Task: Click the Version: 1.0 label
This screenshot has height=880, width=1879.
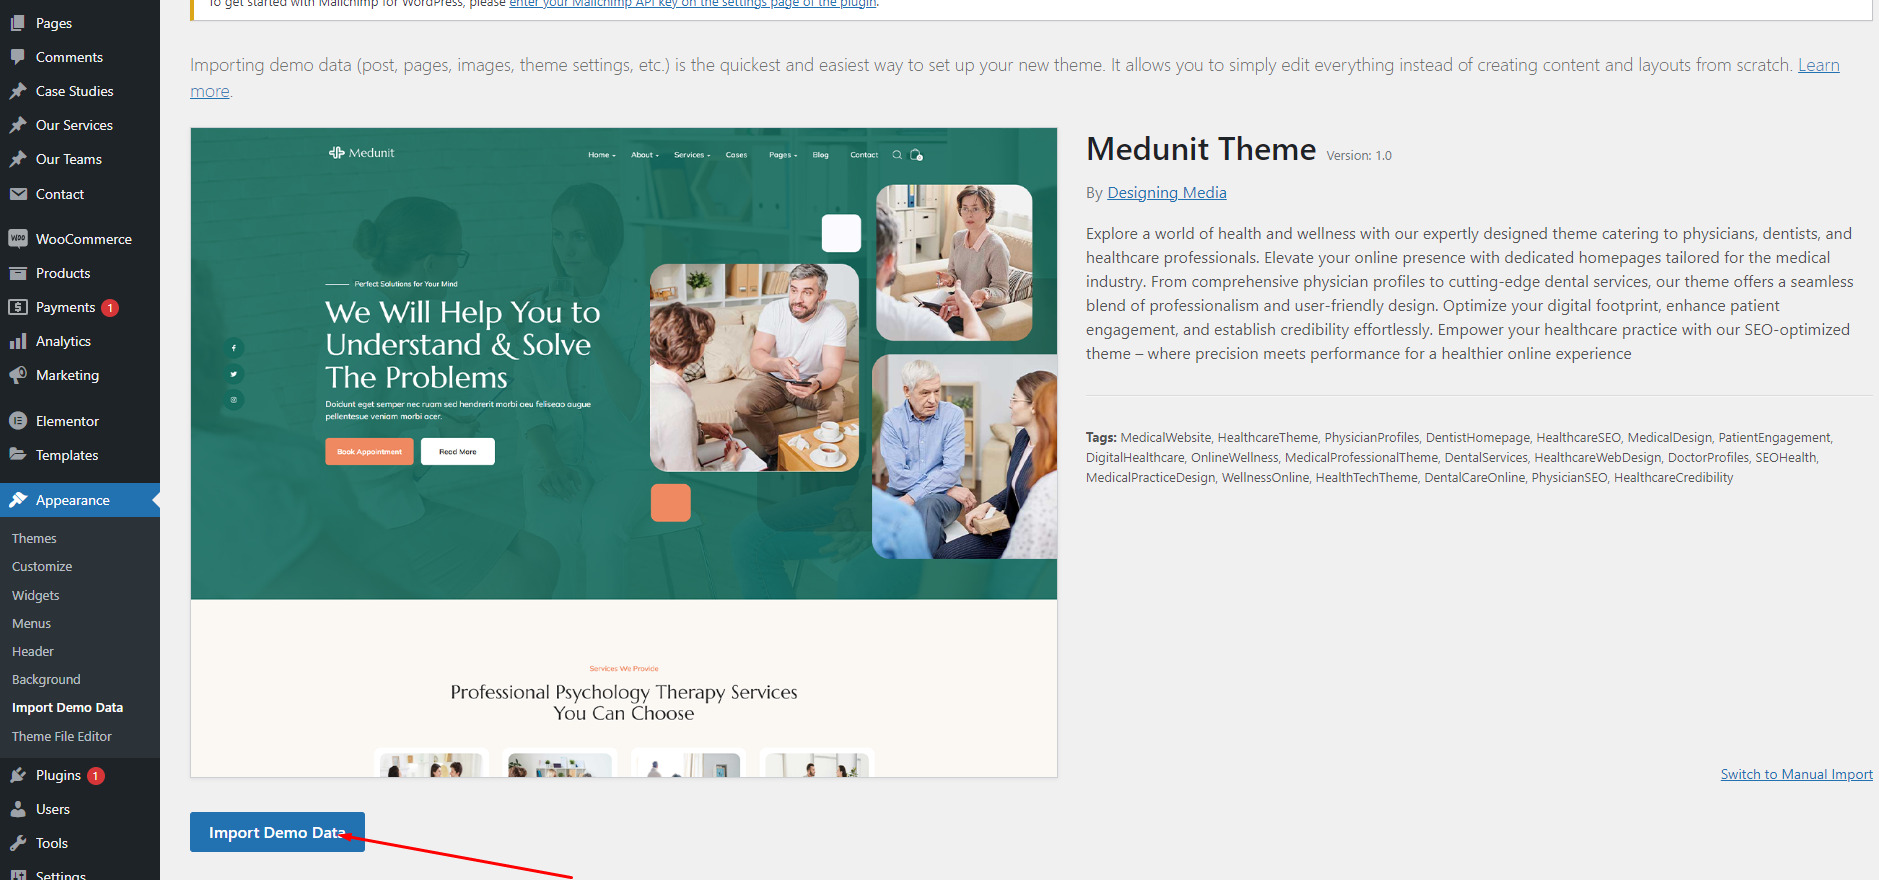Action: (1358, 155)
